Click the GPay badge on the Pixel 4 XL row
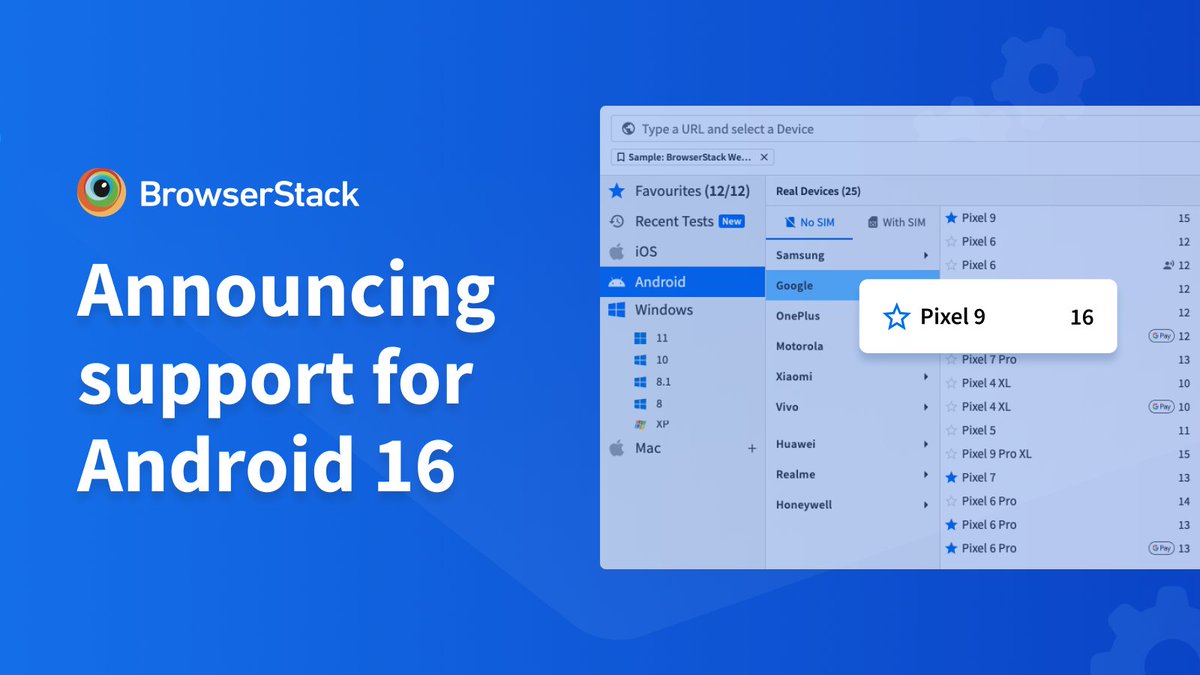Image resolution: width=1200 pixels, height=675 pixels. [1160, 407]
